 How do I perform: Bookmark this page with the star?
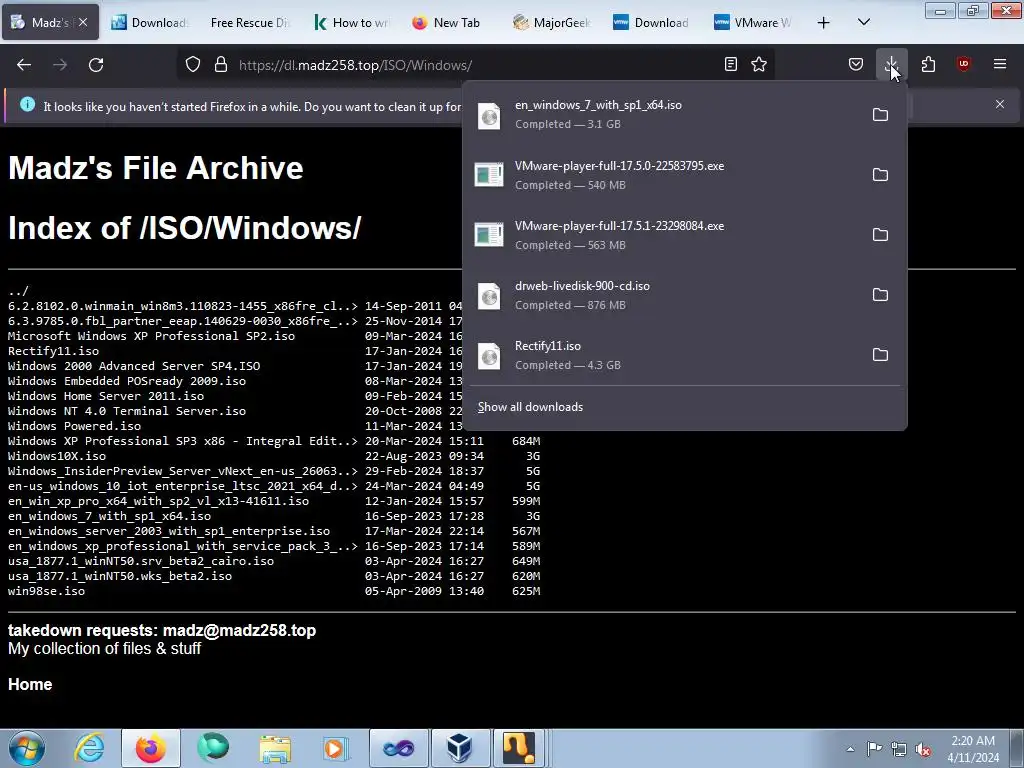tap(759, 64)
